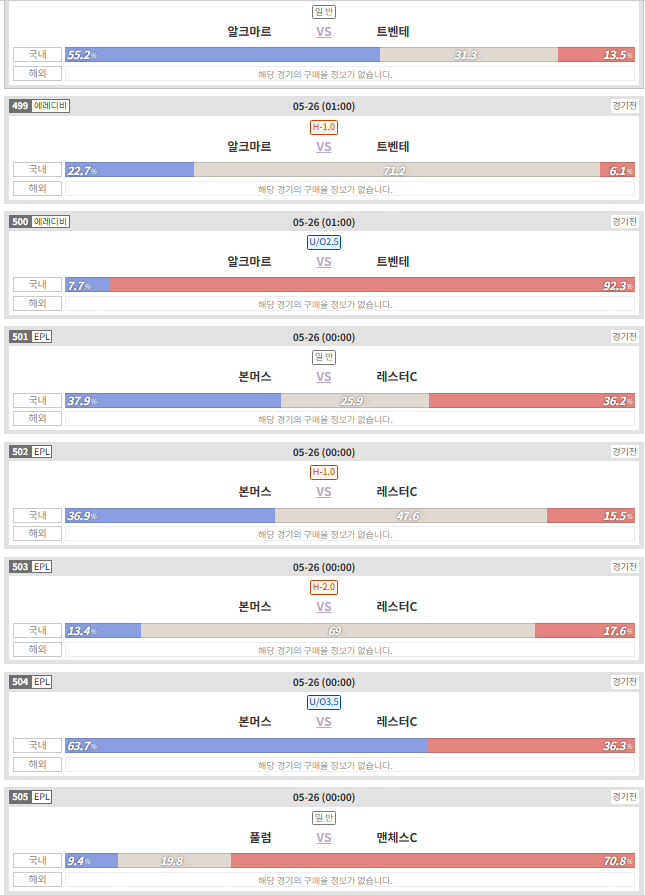Click the 63.7% blue bar in match 504
Image resolution: width=645 pixels, height=895 pixels.
tap(247, 745)
